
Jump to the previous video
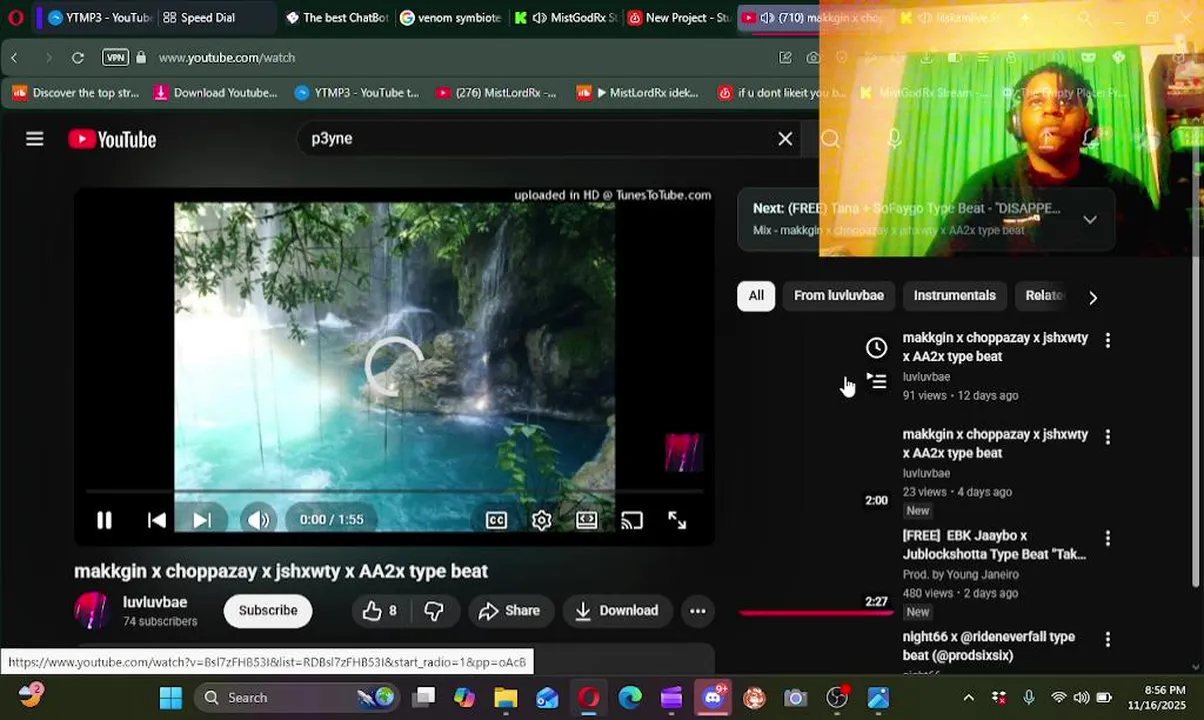tap(156, 520)
